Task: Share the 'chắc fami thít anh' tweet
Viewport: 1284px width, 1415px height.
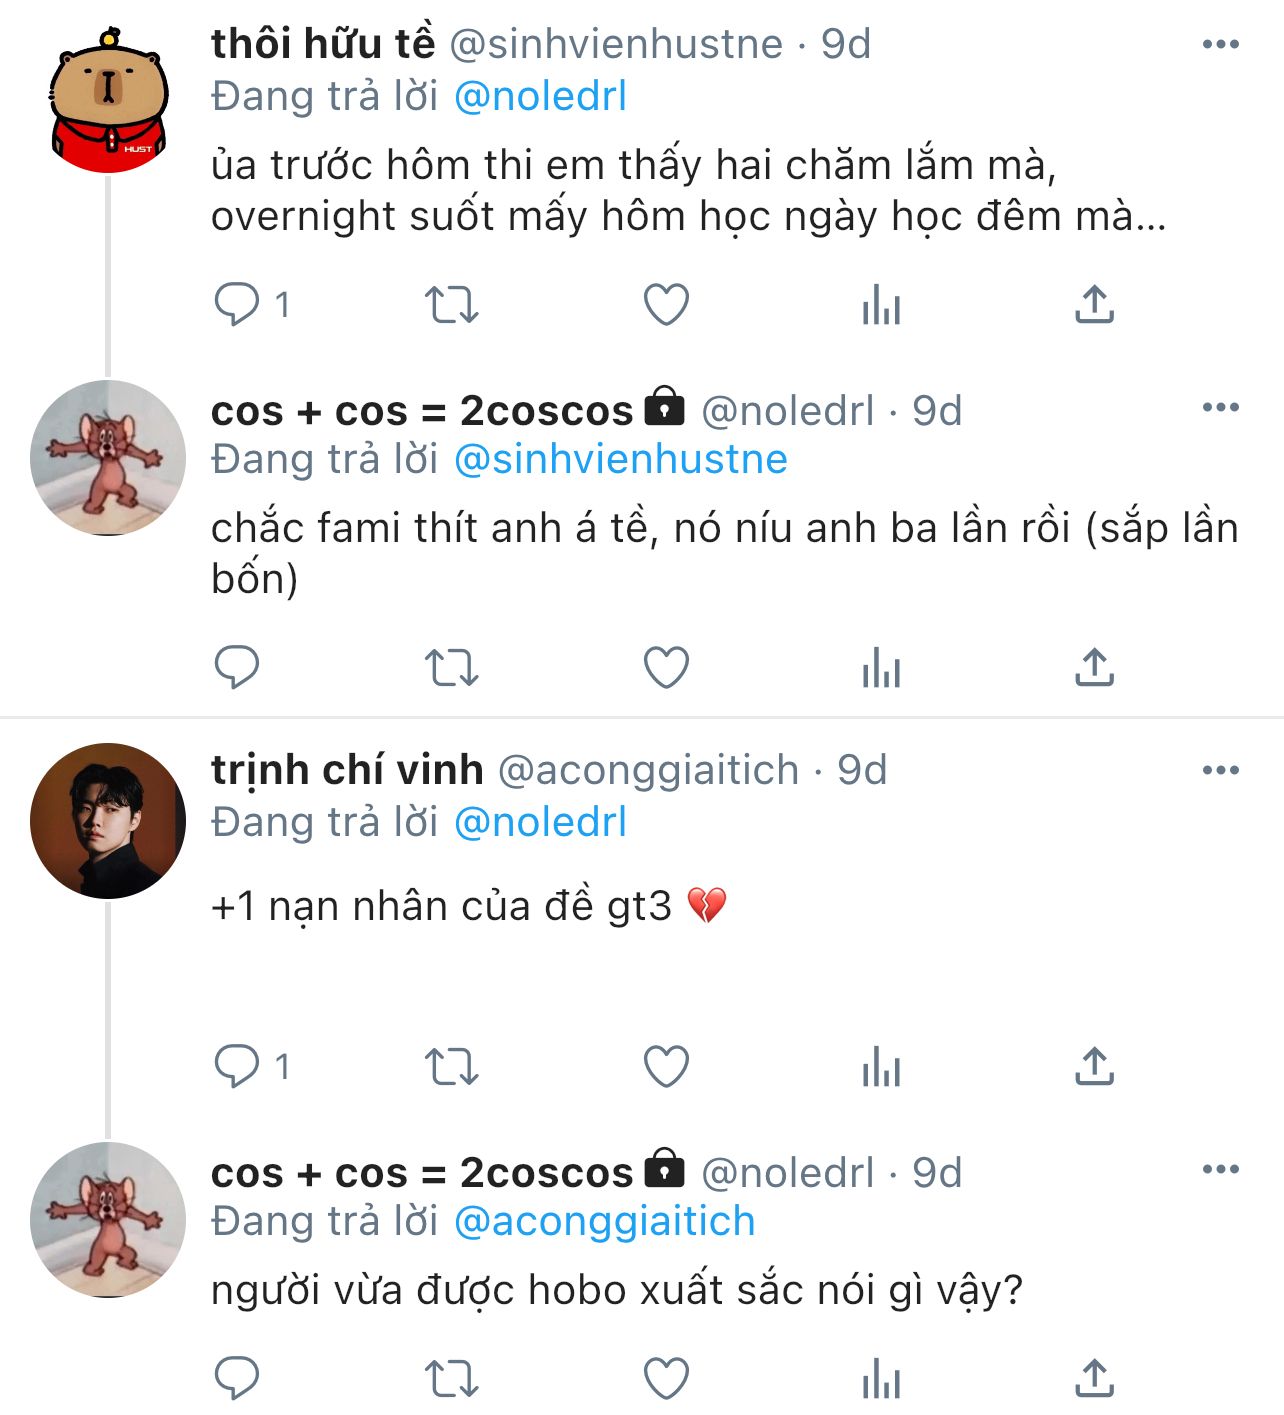Action: (x=1094, y=668)
